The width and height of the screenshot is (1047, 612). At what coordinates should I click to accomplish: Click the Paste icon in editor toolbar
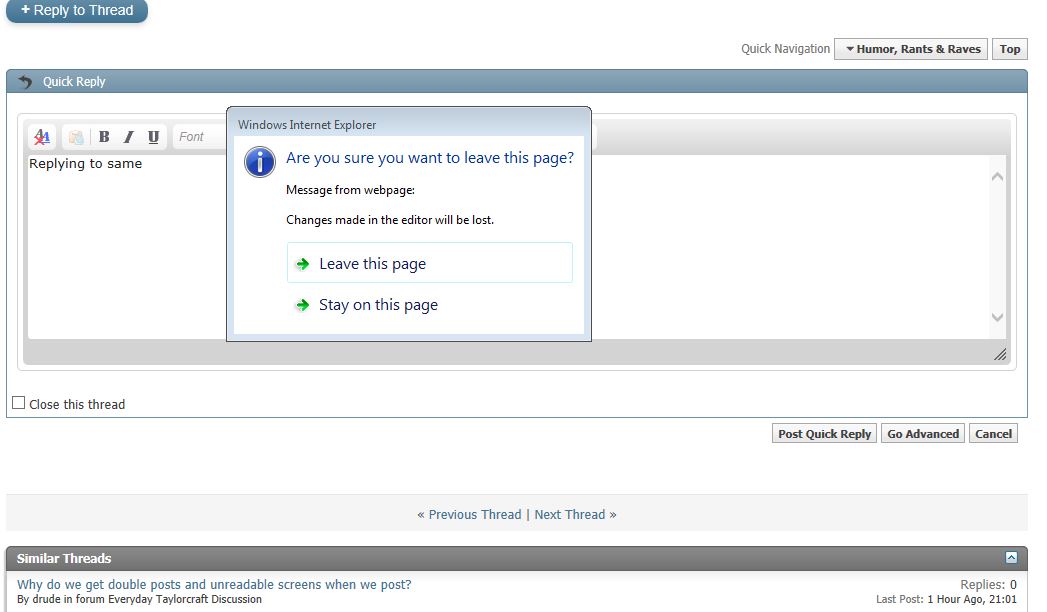pyautogui.click(x=76, y=137)
